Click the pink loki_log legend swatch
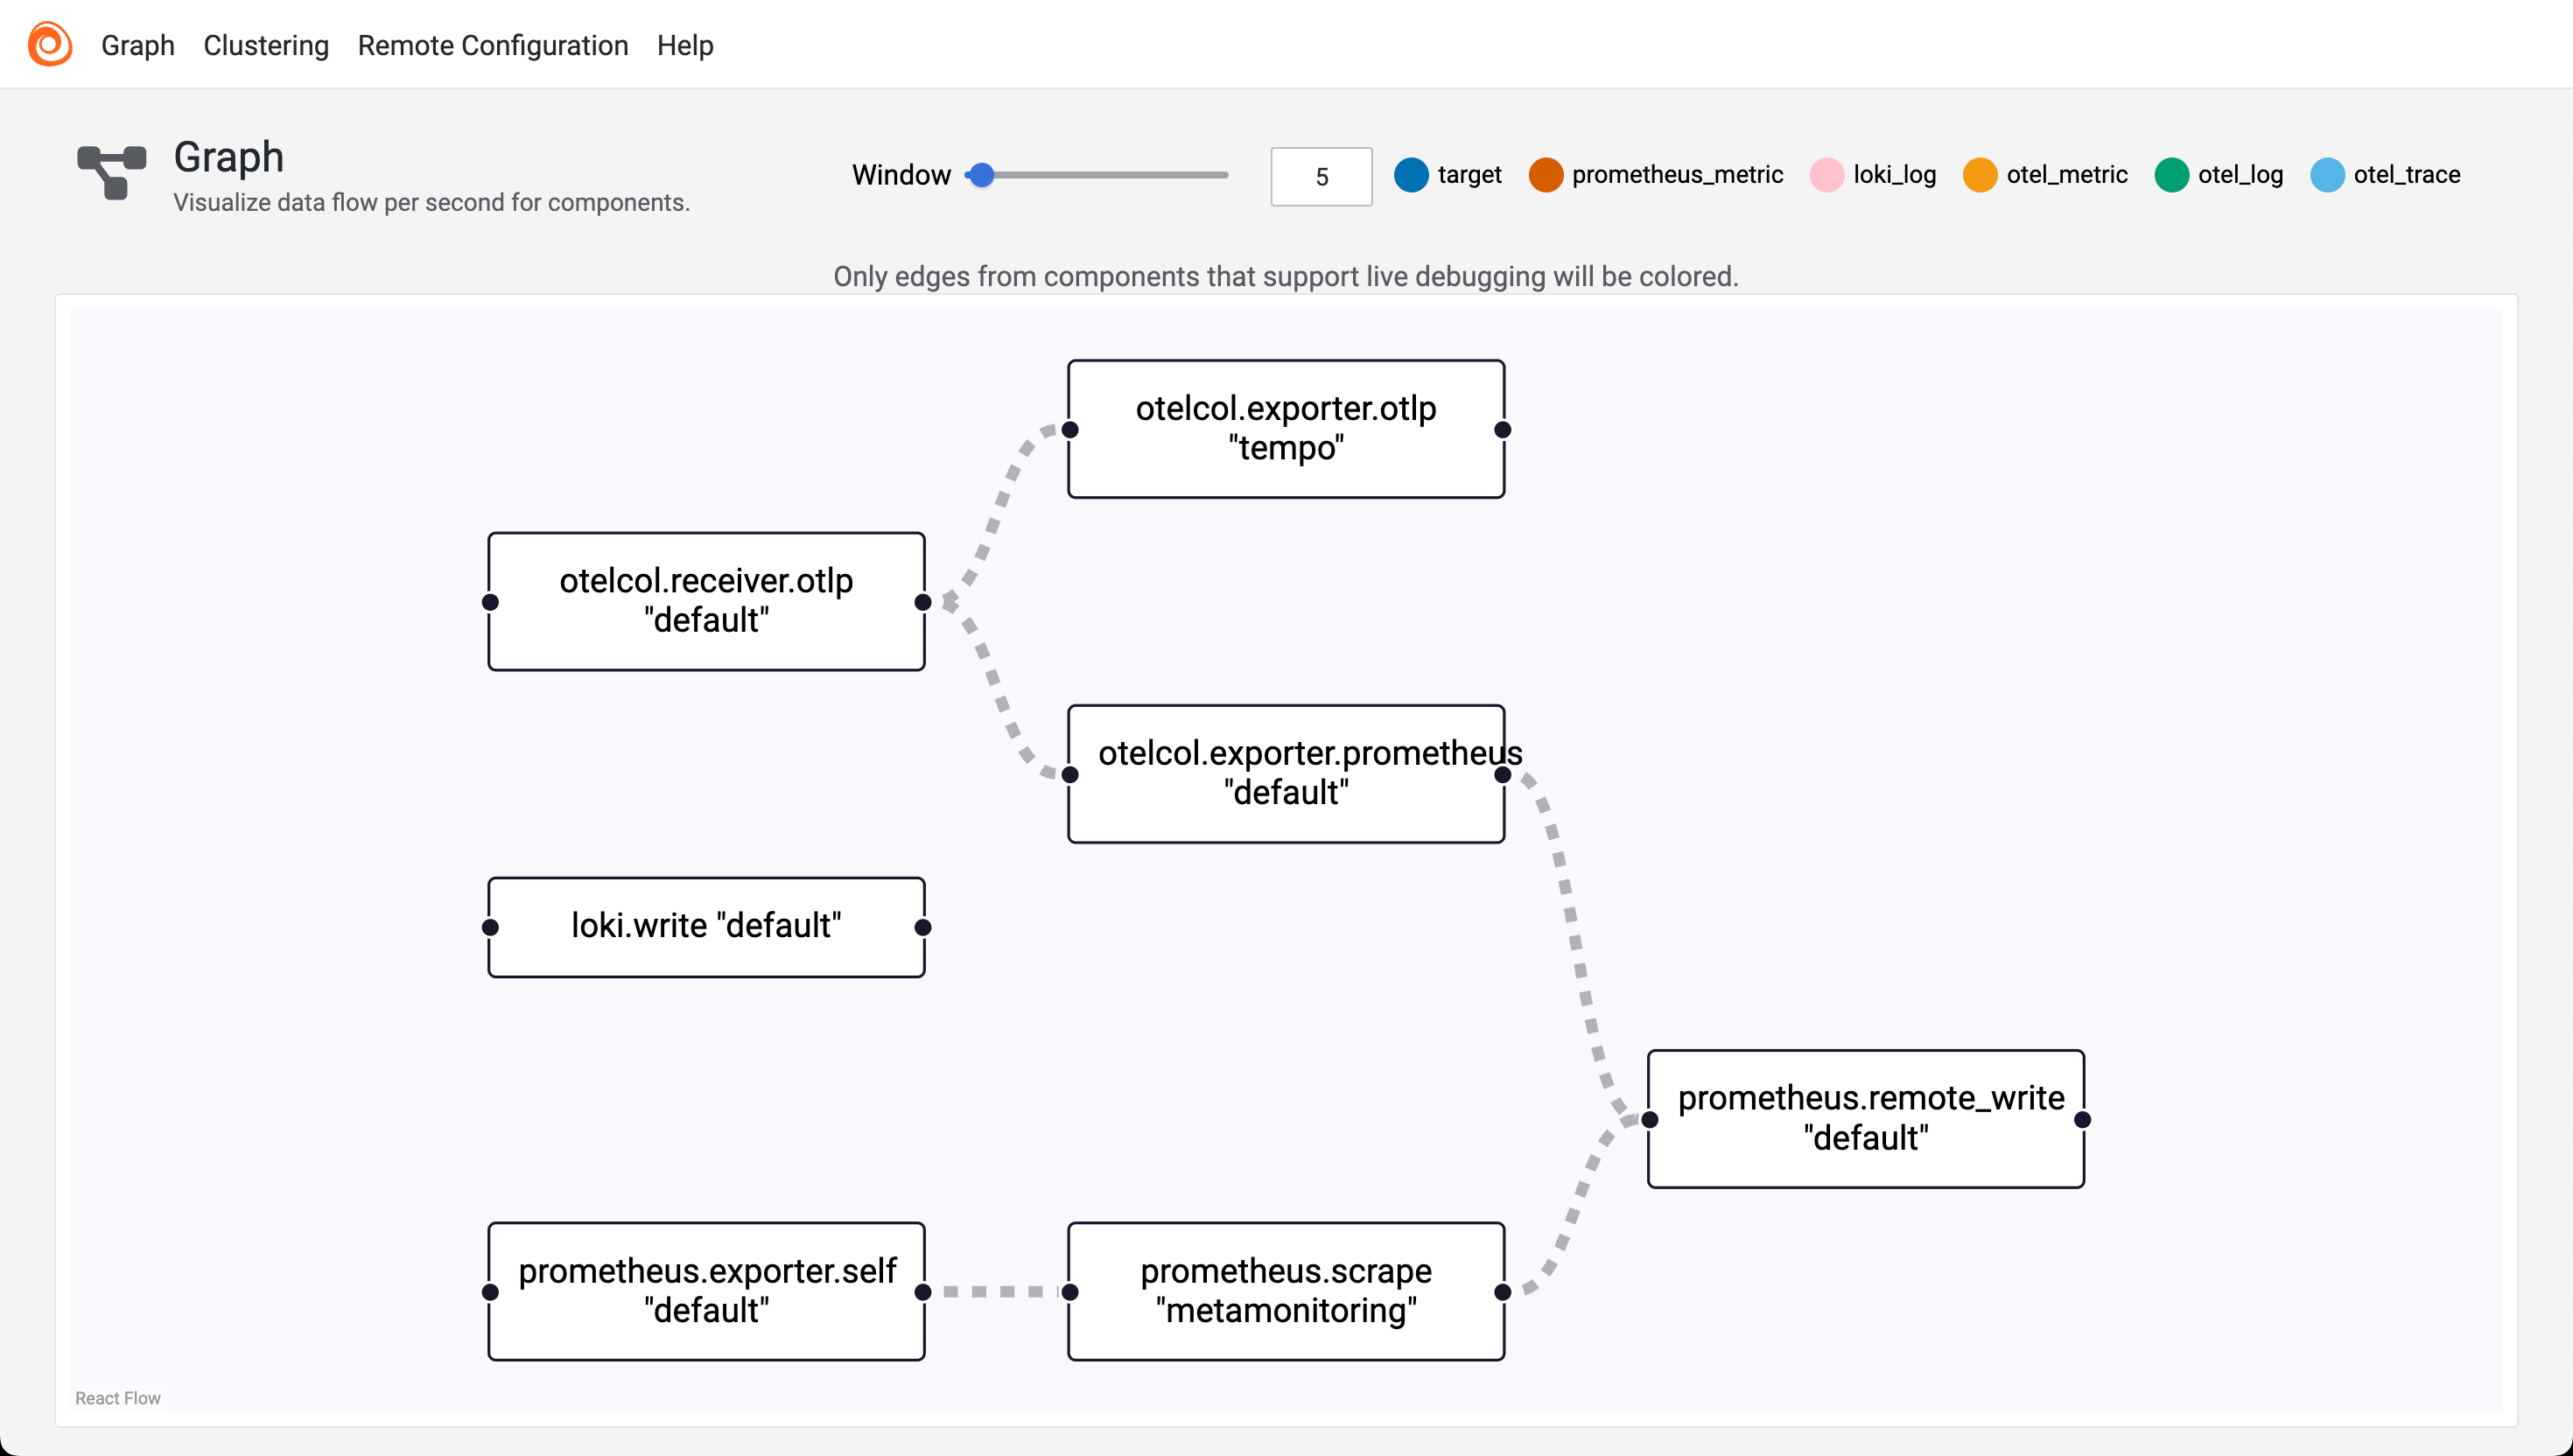 (x=1826, y=175)
